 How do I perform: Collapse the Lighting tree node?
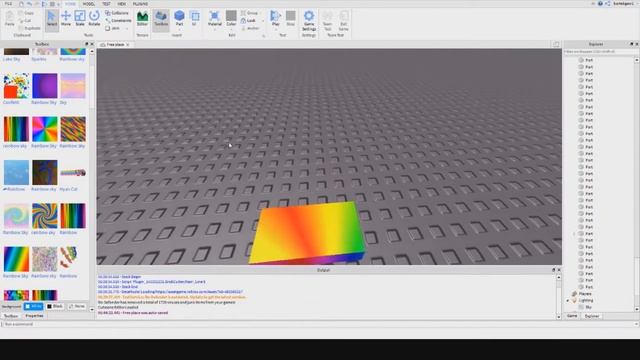tap(568, 300)
